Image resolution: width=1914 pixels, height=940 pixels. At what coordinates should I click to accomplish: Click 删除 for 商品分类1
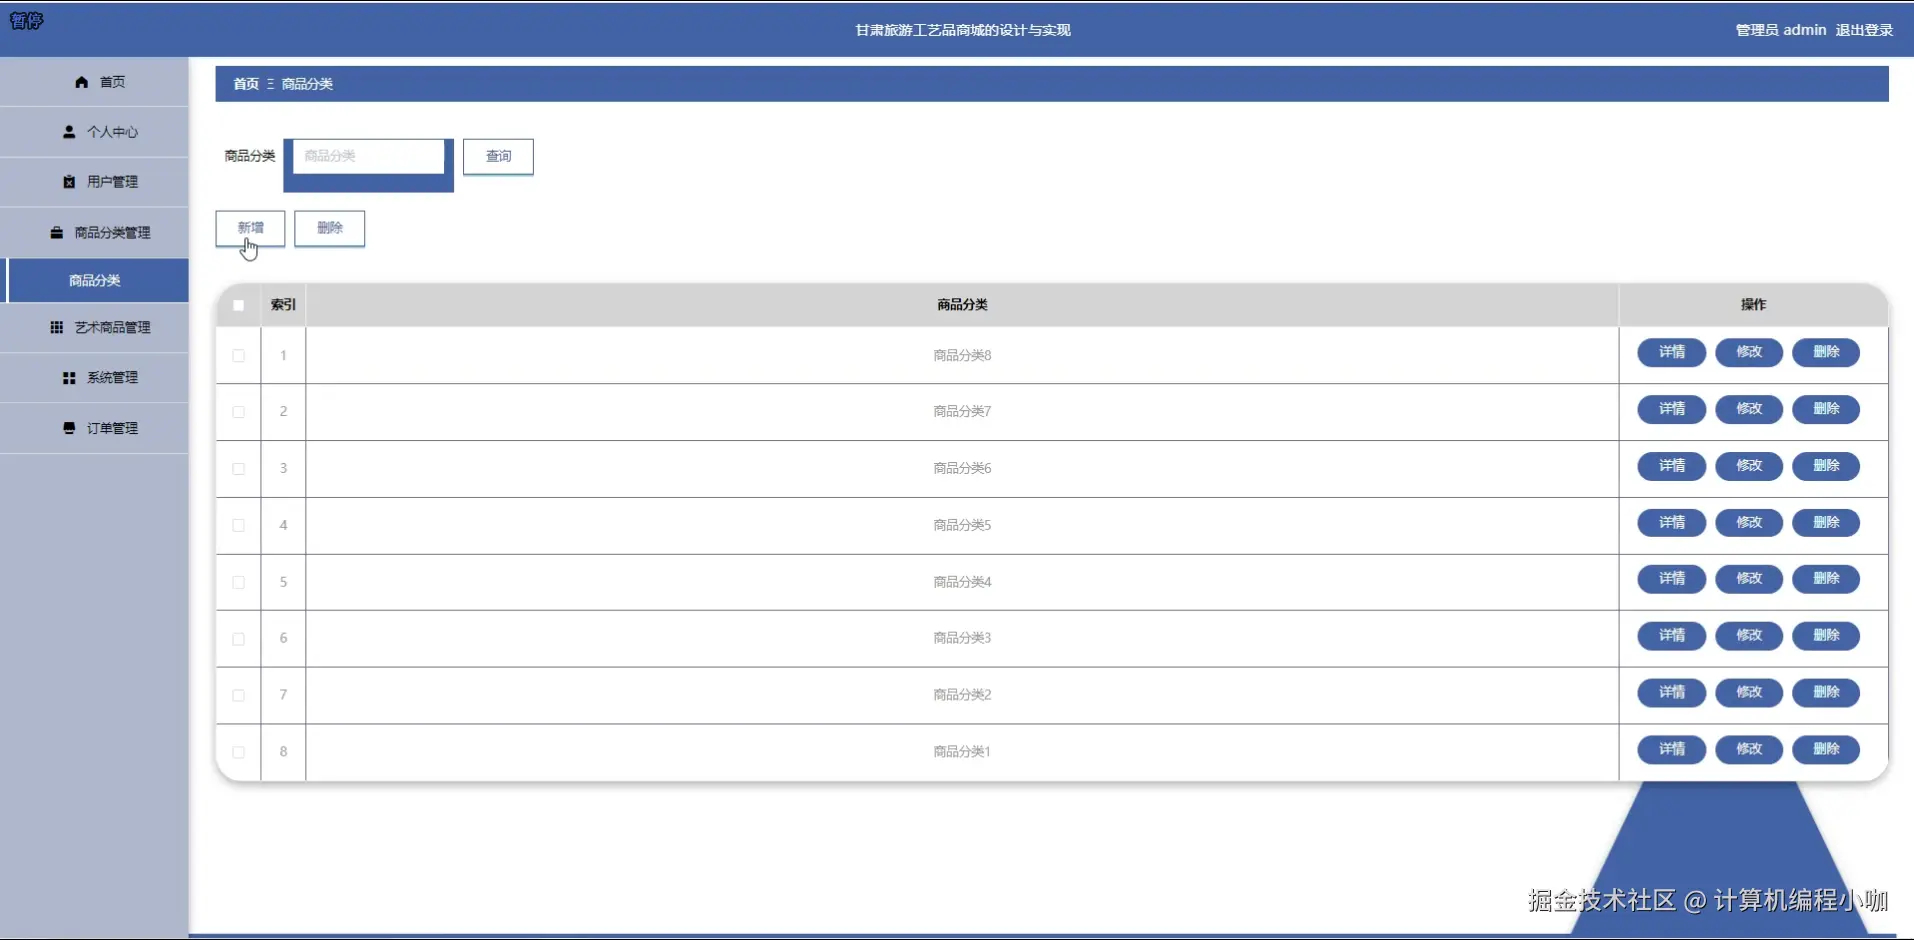[x=1826, y=750]
